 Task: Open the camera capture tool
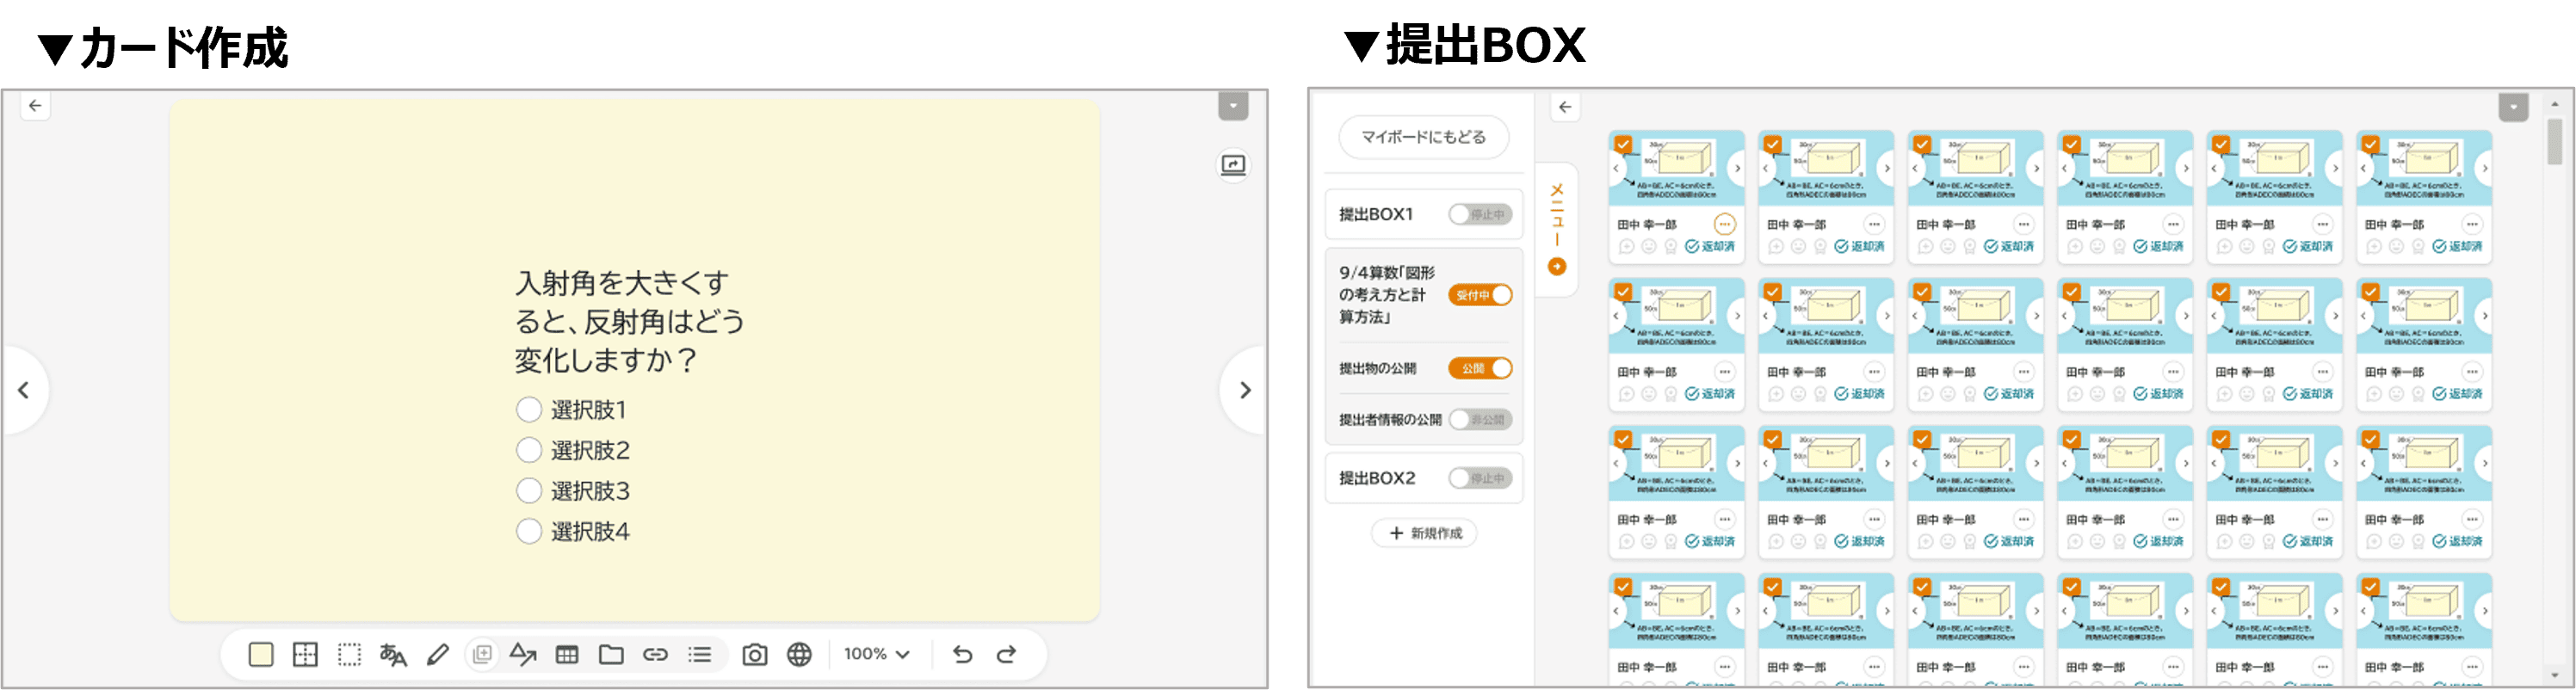coord(754,655)
